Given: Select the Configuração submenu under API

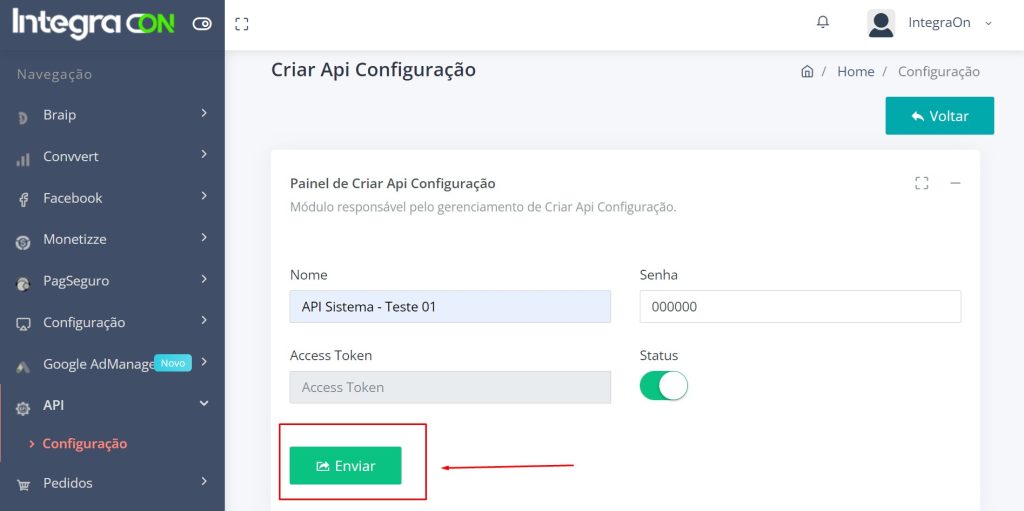Looking at the screenshot, I should 84,444.
